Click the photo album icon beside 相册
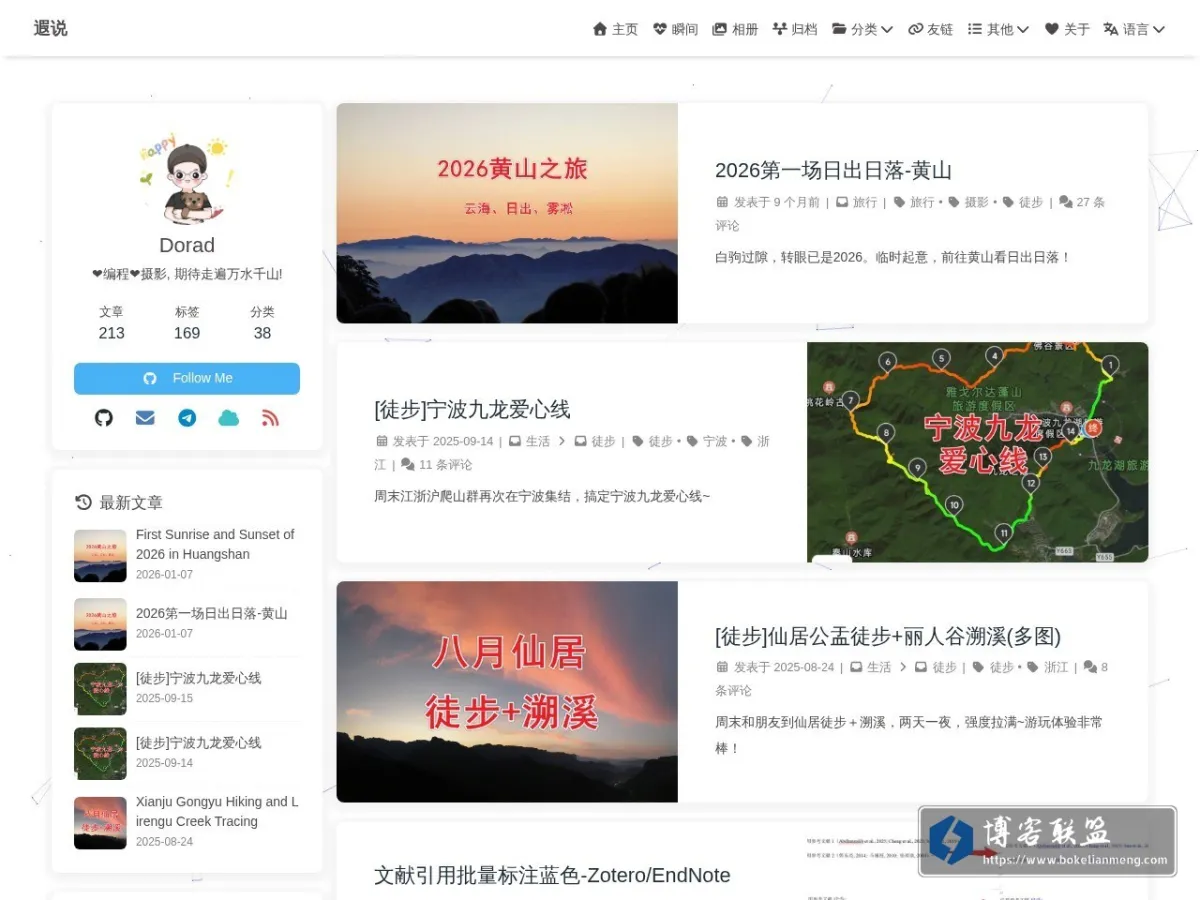 (x=719, y=29)
